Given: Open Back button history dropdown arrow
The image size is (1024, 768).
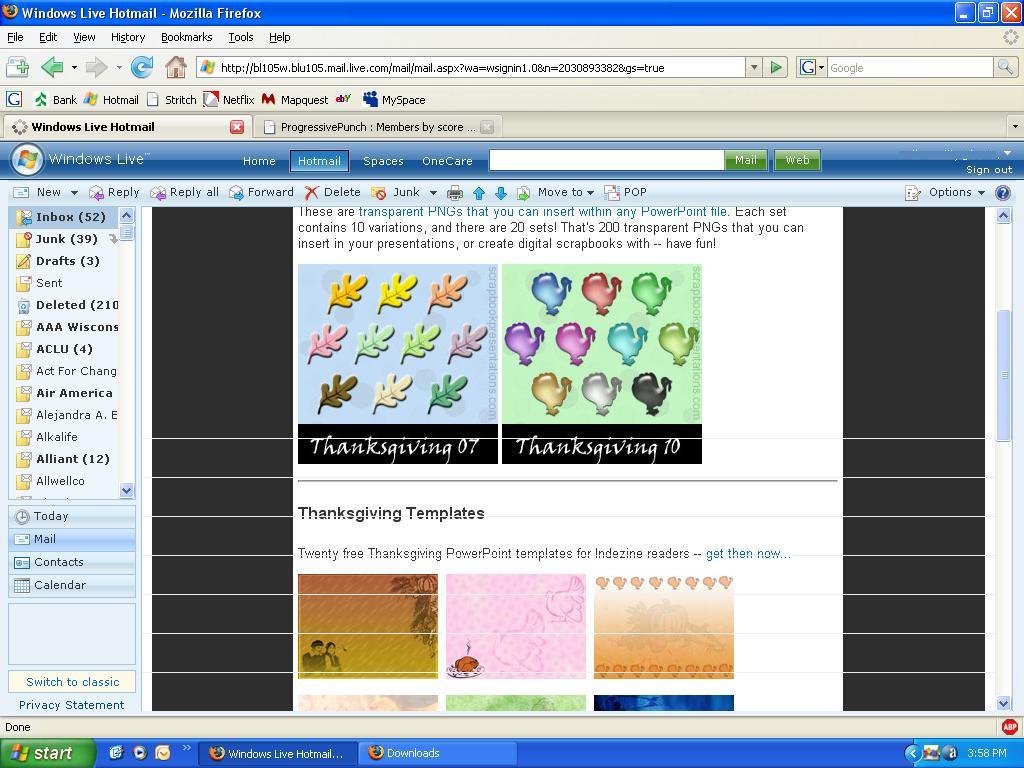Looking at the screenshot, I should click(x=74, y=67).
